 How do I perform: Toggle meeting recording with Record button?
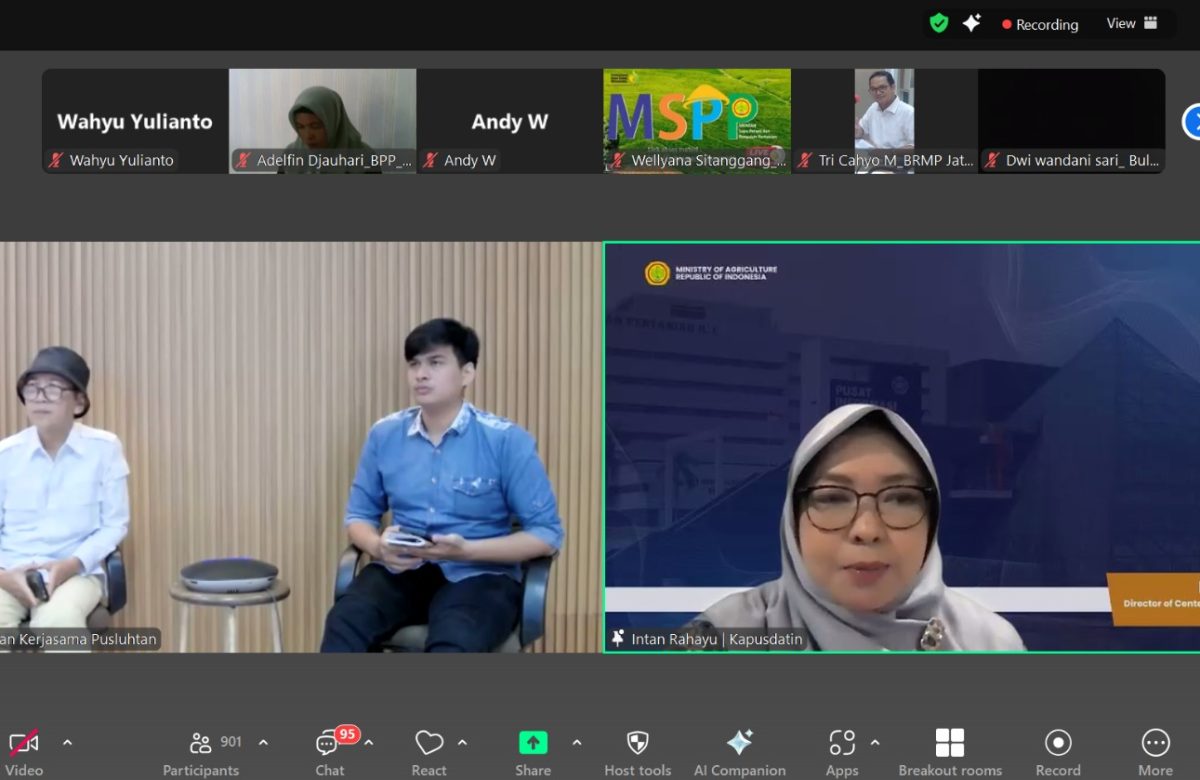[1057, 752]
